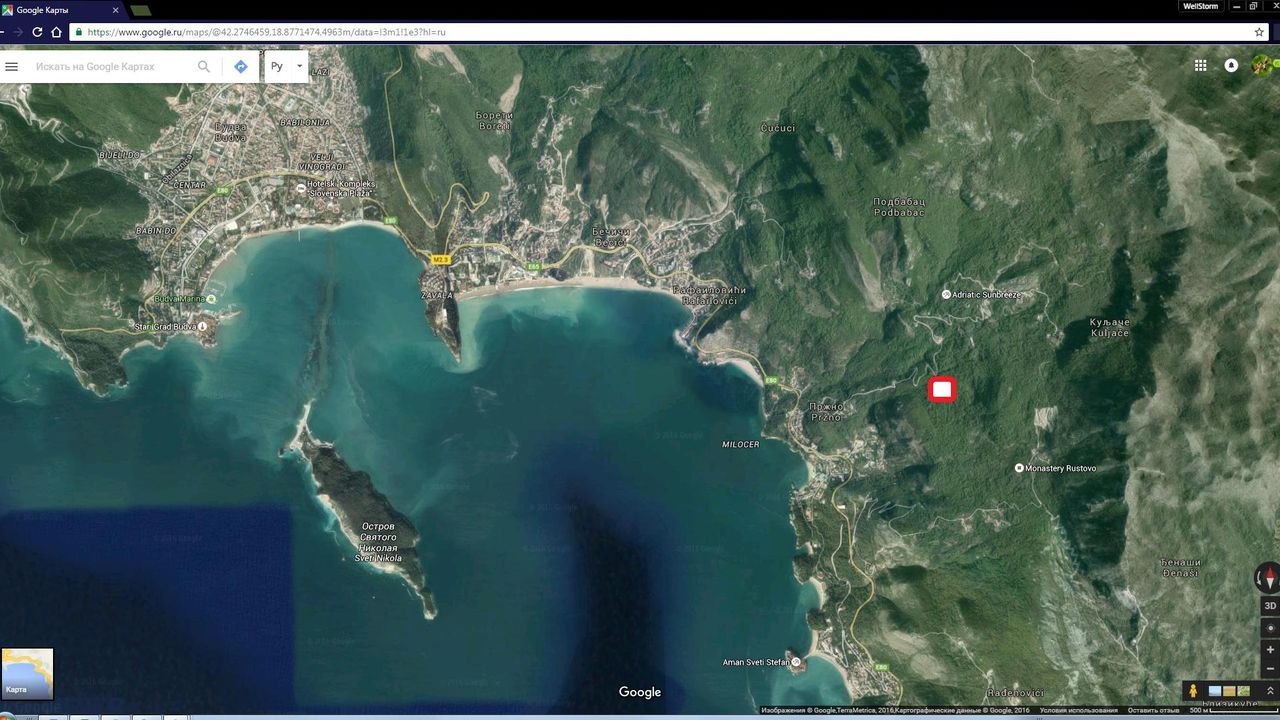Click the 'Čučuci' village label
Screen dimensions: 1280x720
pyautogui.click(x=778, y=128)
